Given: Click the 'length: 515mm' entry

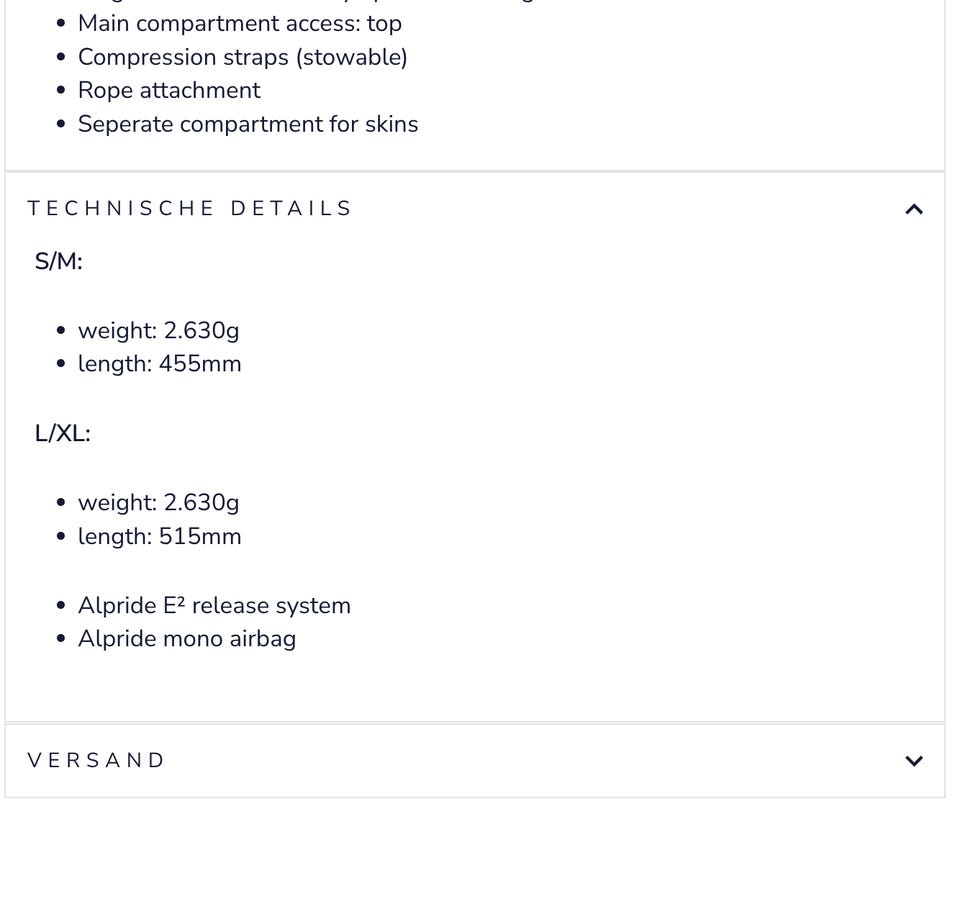Looking at the screenshot, I should (x=160, y=536).
